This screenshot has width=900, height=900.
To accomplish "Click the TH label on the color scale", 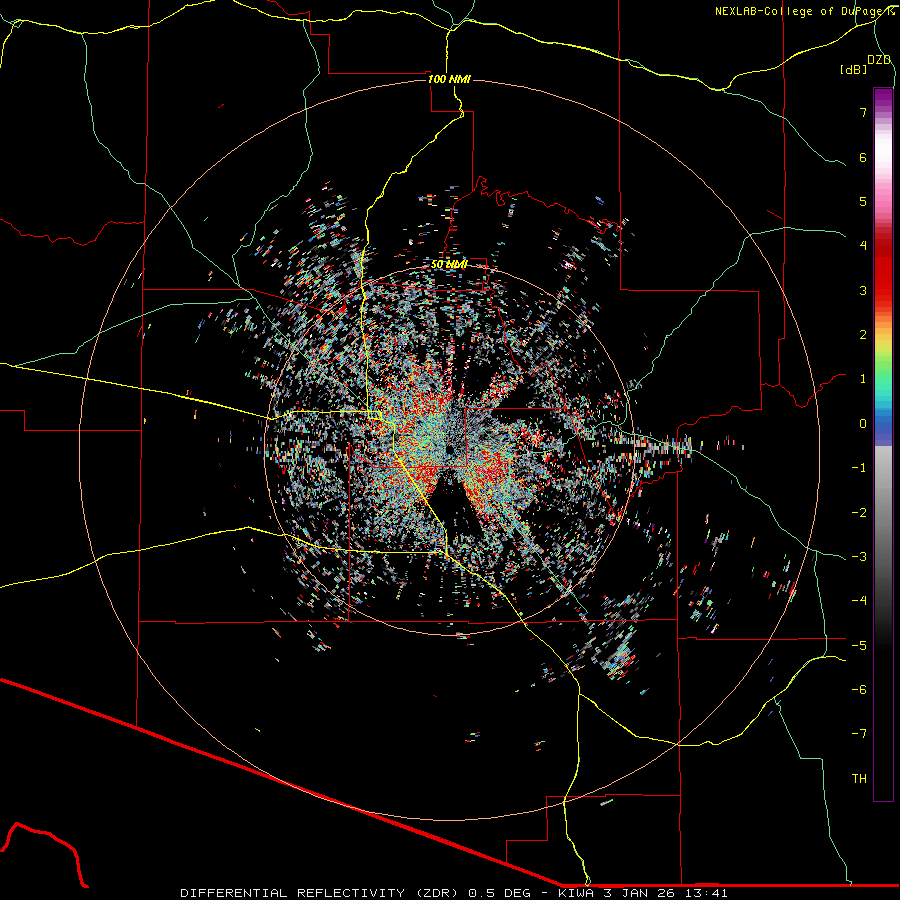I will click(859, 779).
